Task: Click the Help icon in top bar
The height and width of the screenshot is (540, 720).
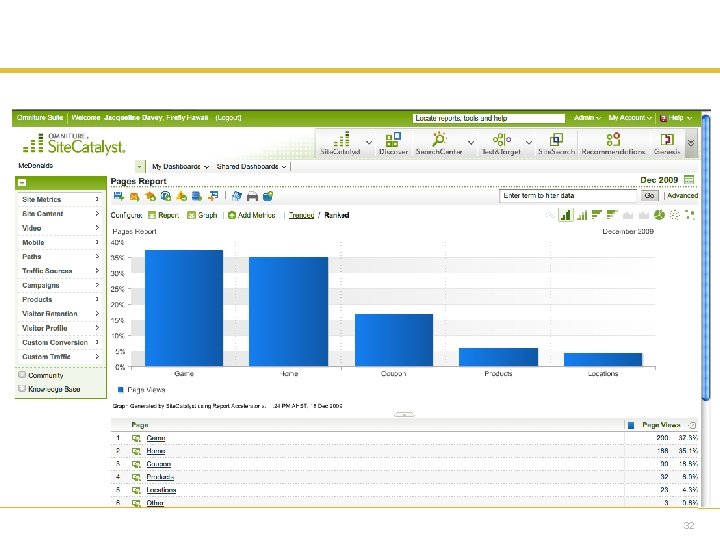Action: (x=663, y=118)
